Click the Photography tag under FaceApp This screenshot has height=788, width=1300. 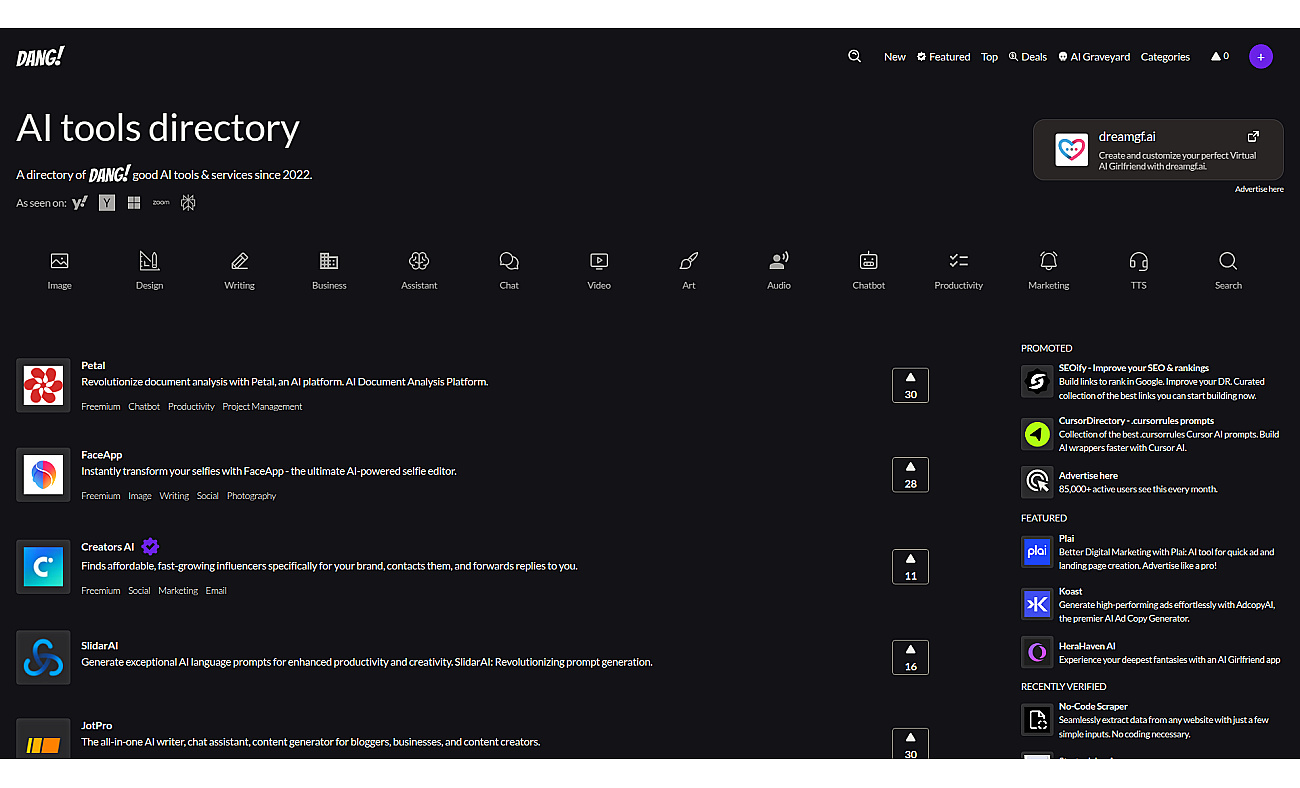[251, 496]
